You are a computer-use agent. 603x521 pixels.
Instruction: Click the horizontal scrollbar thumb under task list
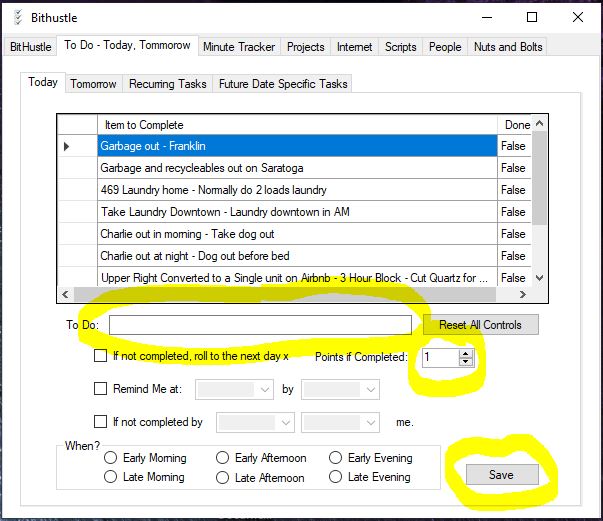click(285, 295)
